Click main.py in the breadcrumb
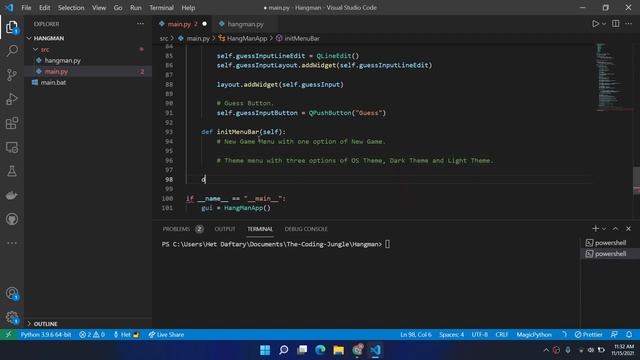 point(198,38)
